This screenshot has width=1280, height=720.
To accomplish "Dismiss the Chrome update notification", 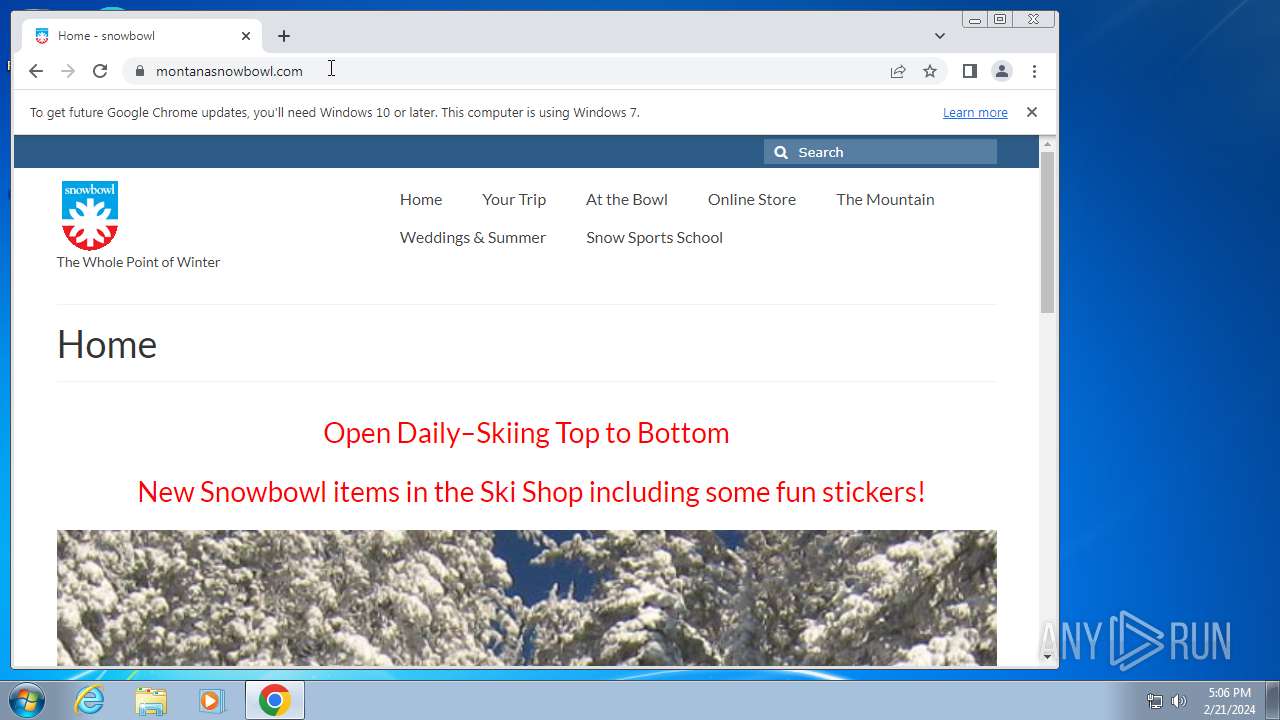I will pos(1032,112).
